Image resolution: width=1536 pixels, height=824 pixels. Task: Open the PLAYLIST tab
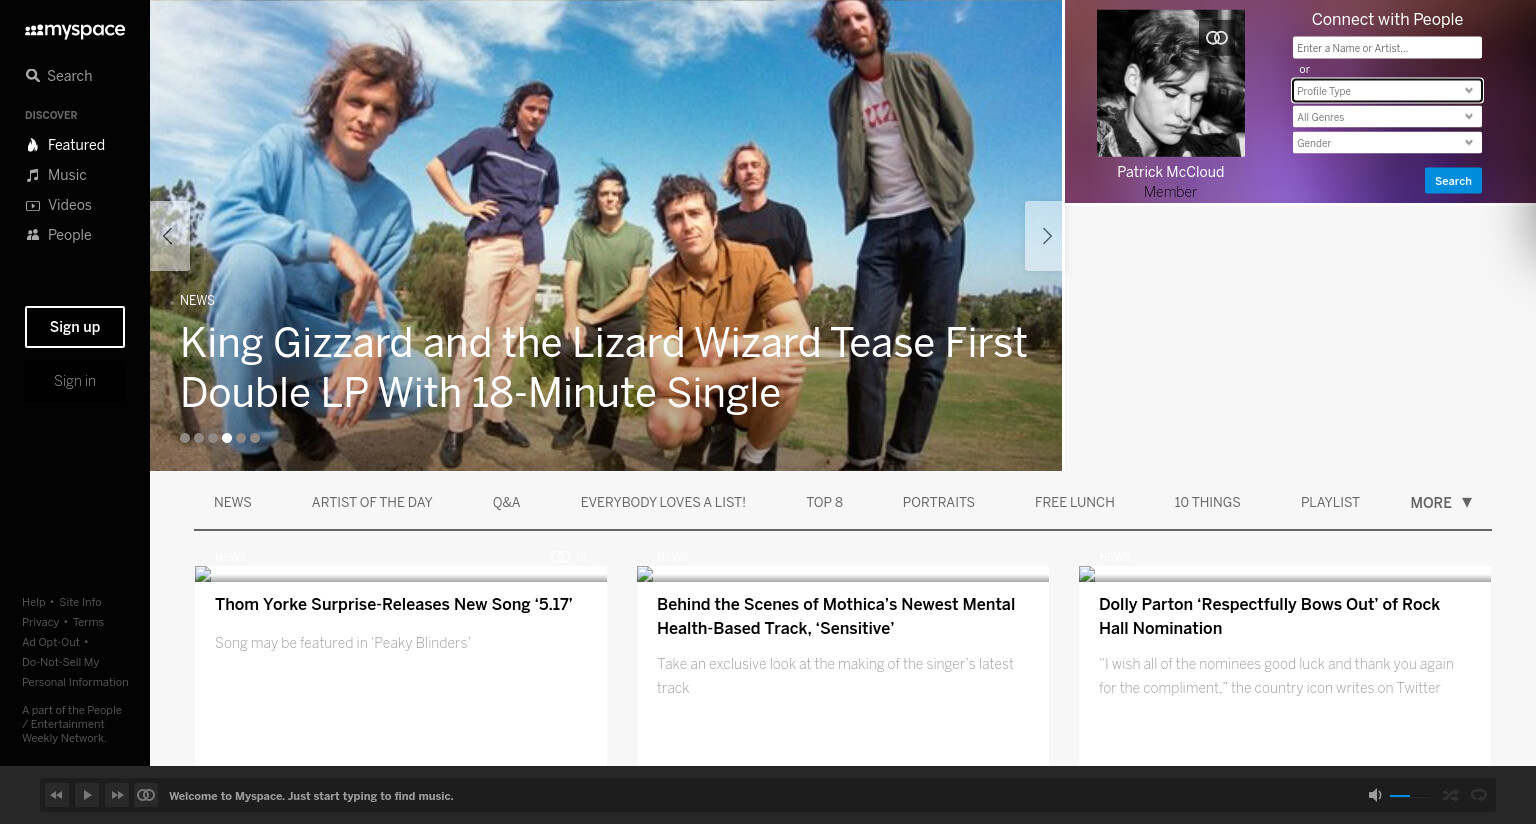pos(1330,502)
